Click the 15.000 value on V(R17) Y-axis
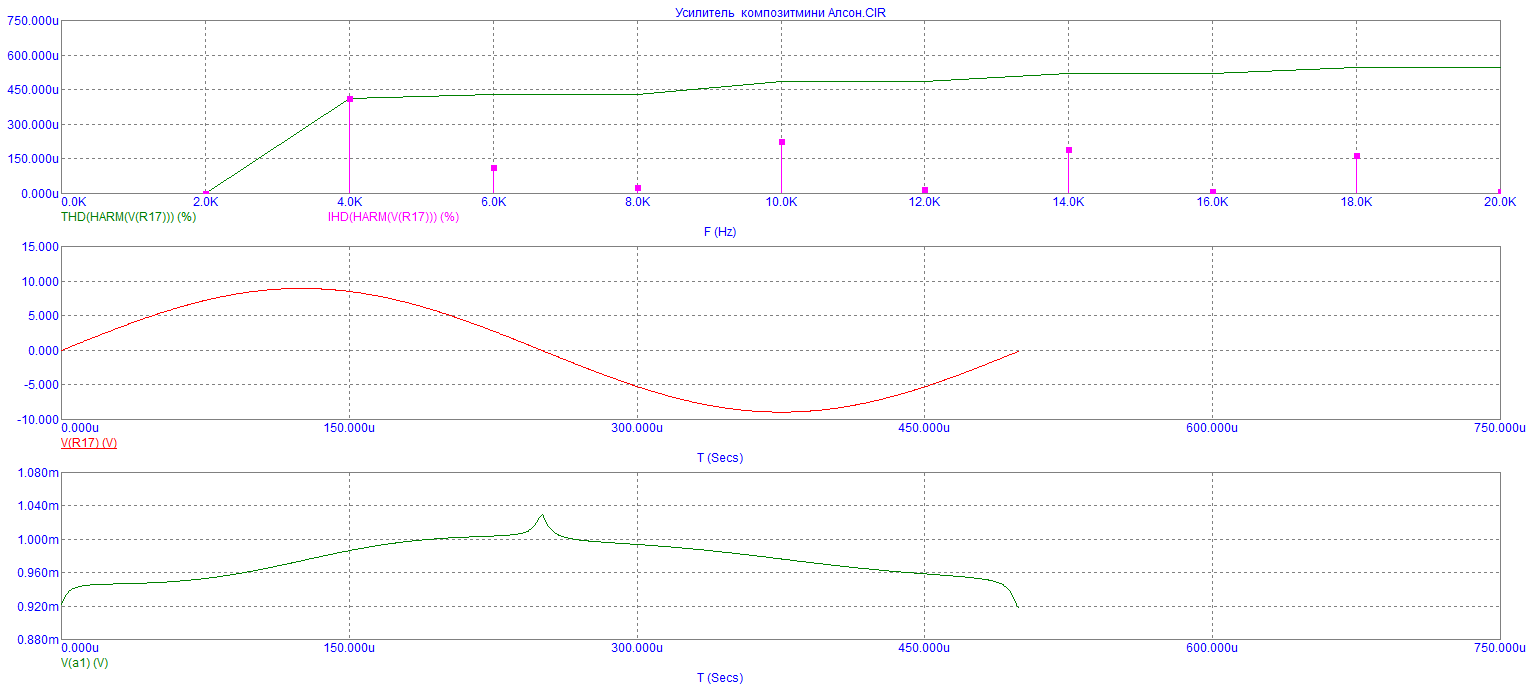Viewport: 1532px width, 700px height. point(38,247)
